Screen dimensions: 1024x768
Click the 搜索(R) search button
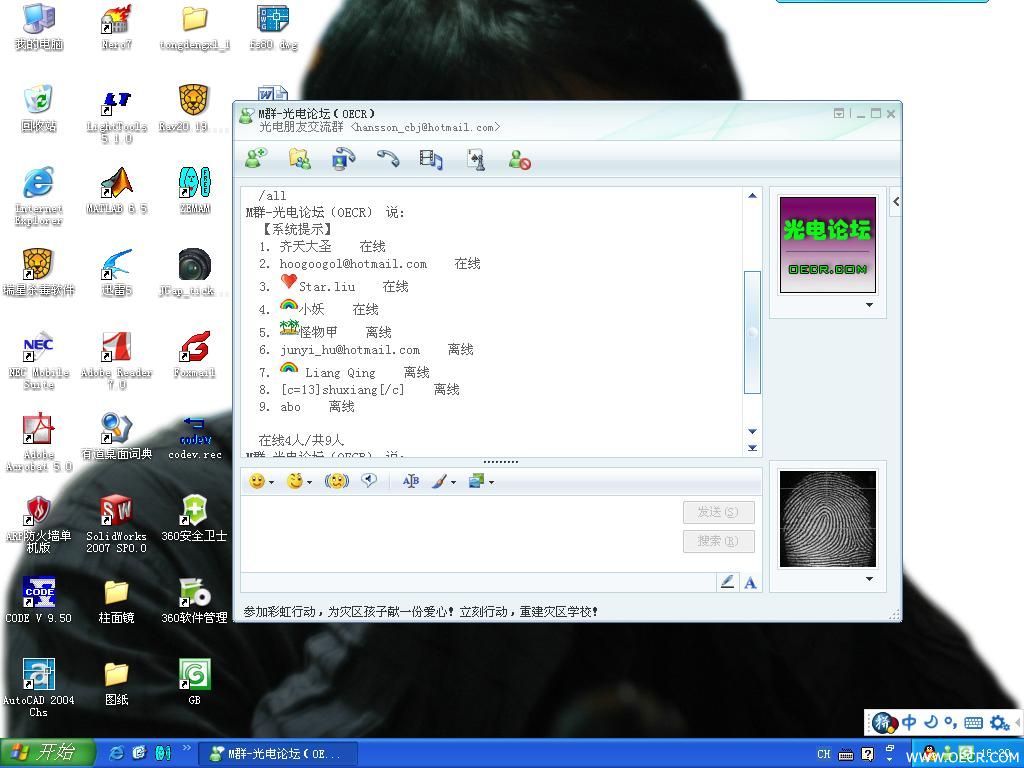[718, 541]
